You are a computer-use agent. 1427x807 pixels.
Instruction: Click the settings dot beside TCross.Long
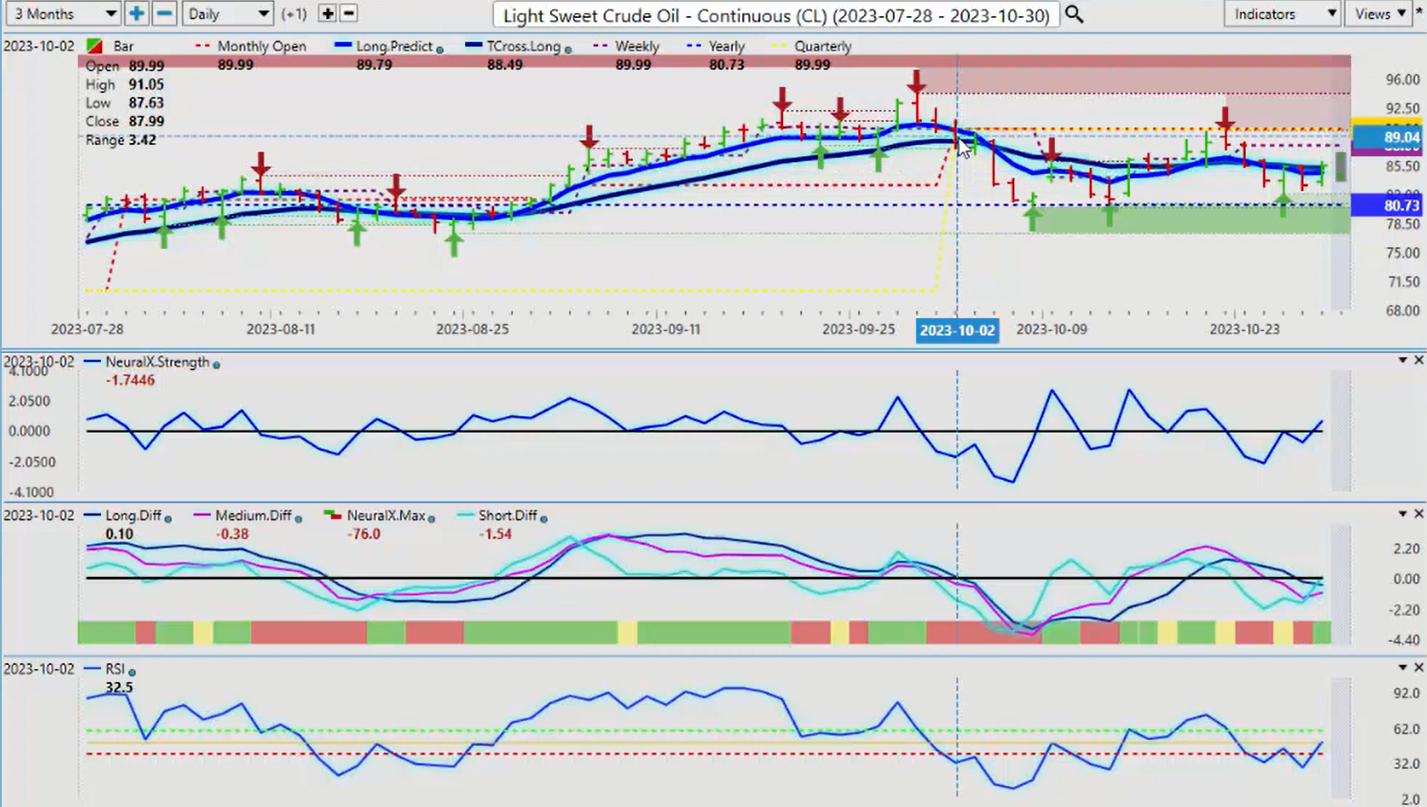coord(569,49)
